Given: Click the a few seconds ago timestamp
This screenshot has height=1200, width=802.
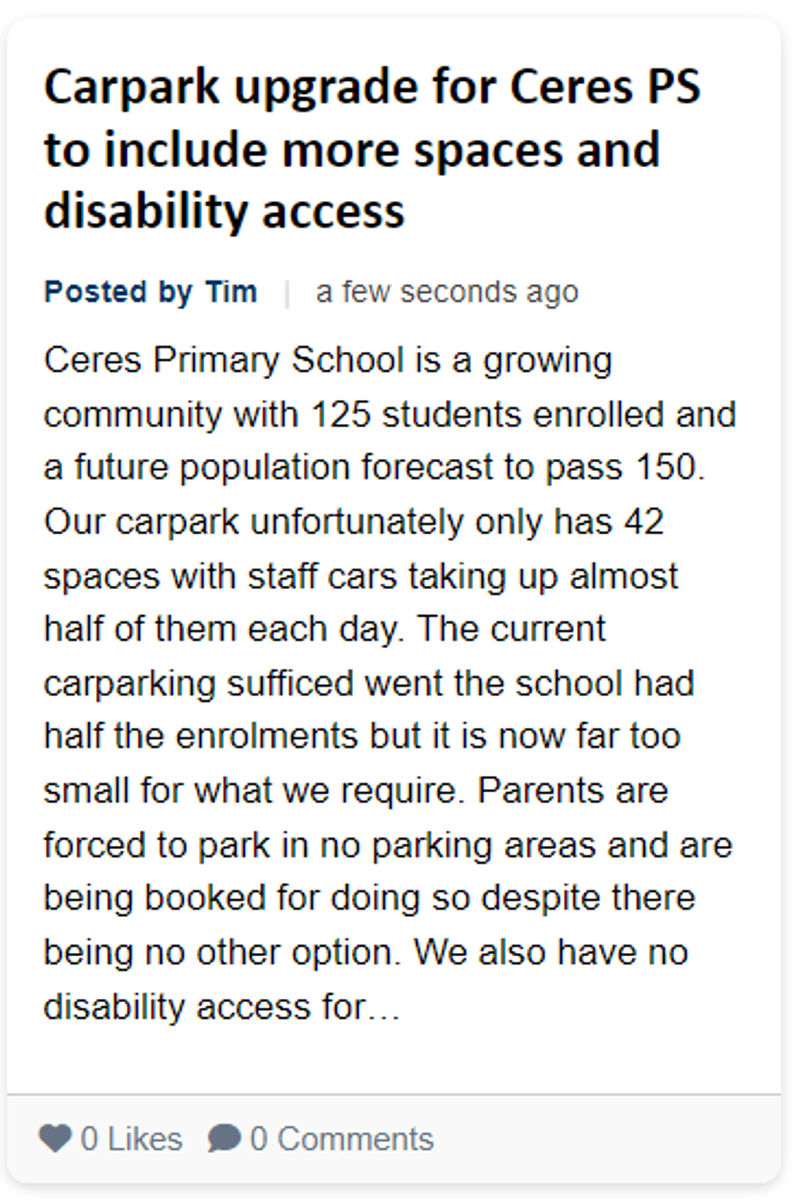Looking at the screenshot, I should tap(447, 292).
